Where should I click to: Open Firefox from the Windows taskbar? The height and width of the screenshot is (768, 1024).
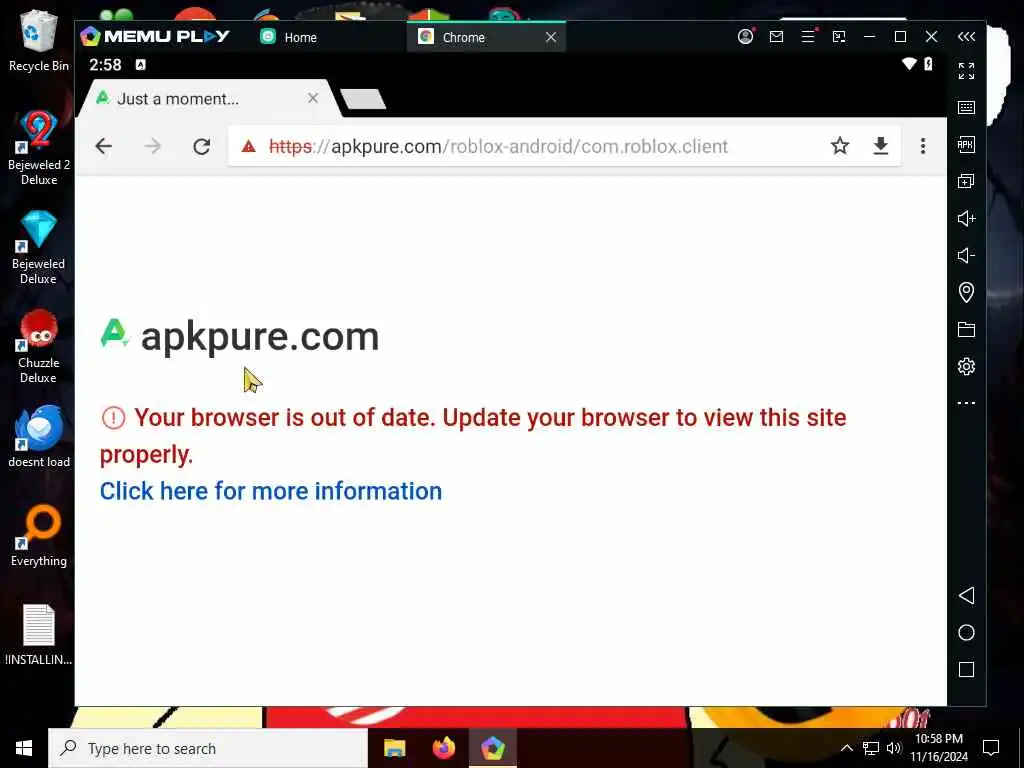coord(443,748)
